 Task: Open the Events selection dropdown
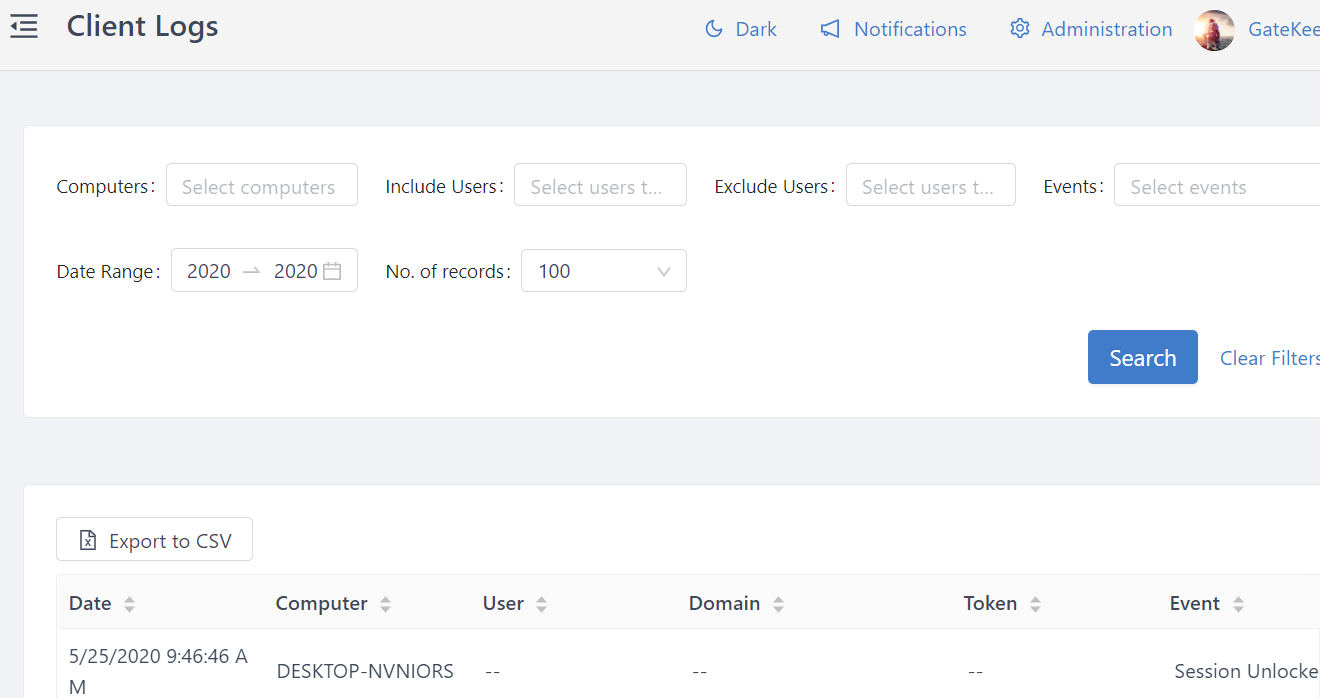[1216, 186]
